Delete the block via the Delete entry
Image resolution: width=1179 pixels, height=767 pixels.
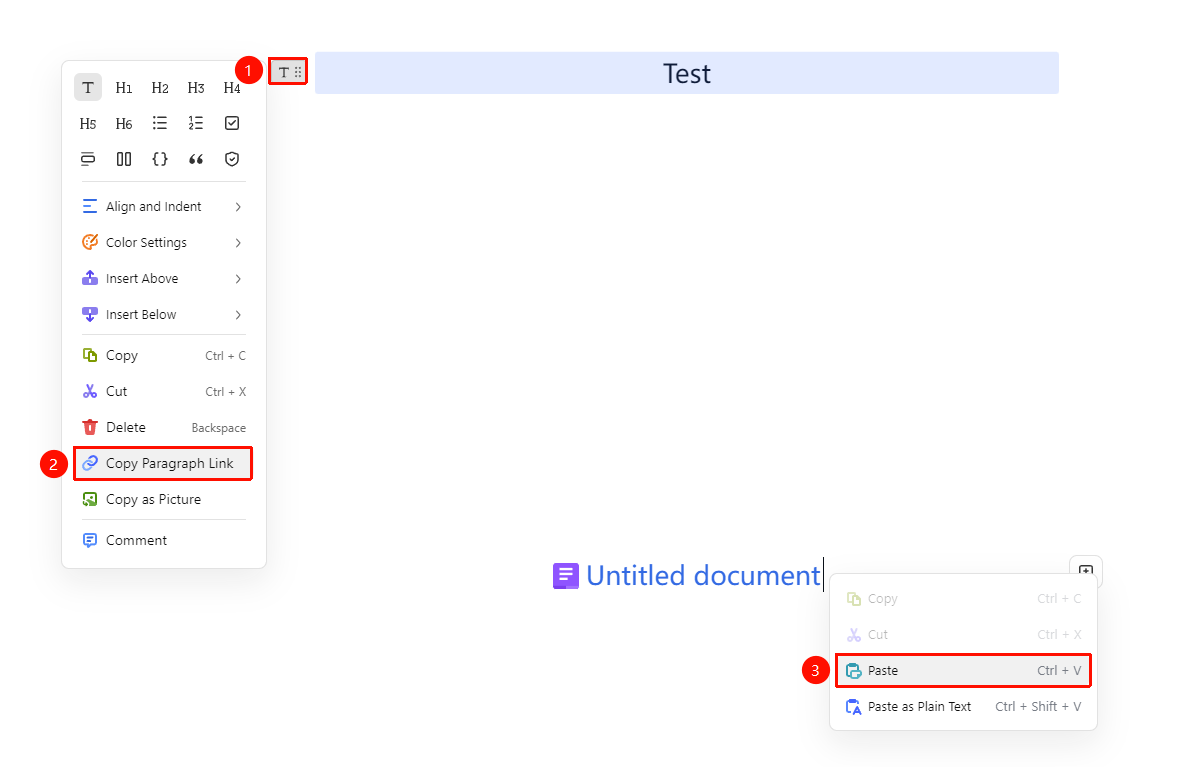click(163, 428)
